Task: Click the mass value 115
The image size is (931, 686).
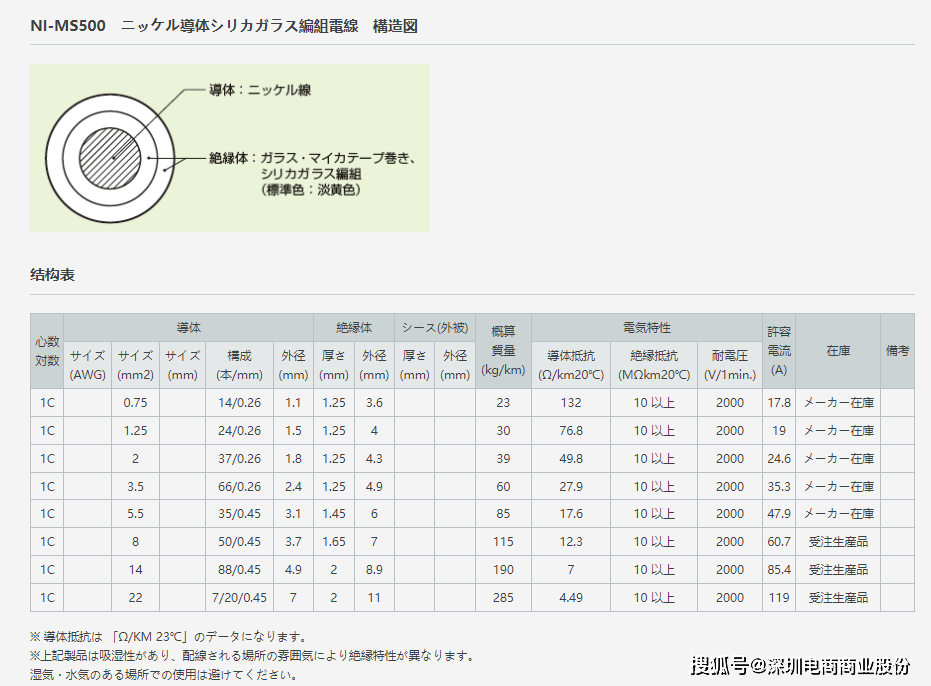Action: [x=503, y=542]
